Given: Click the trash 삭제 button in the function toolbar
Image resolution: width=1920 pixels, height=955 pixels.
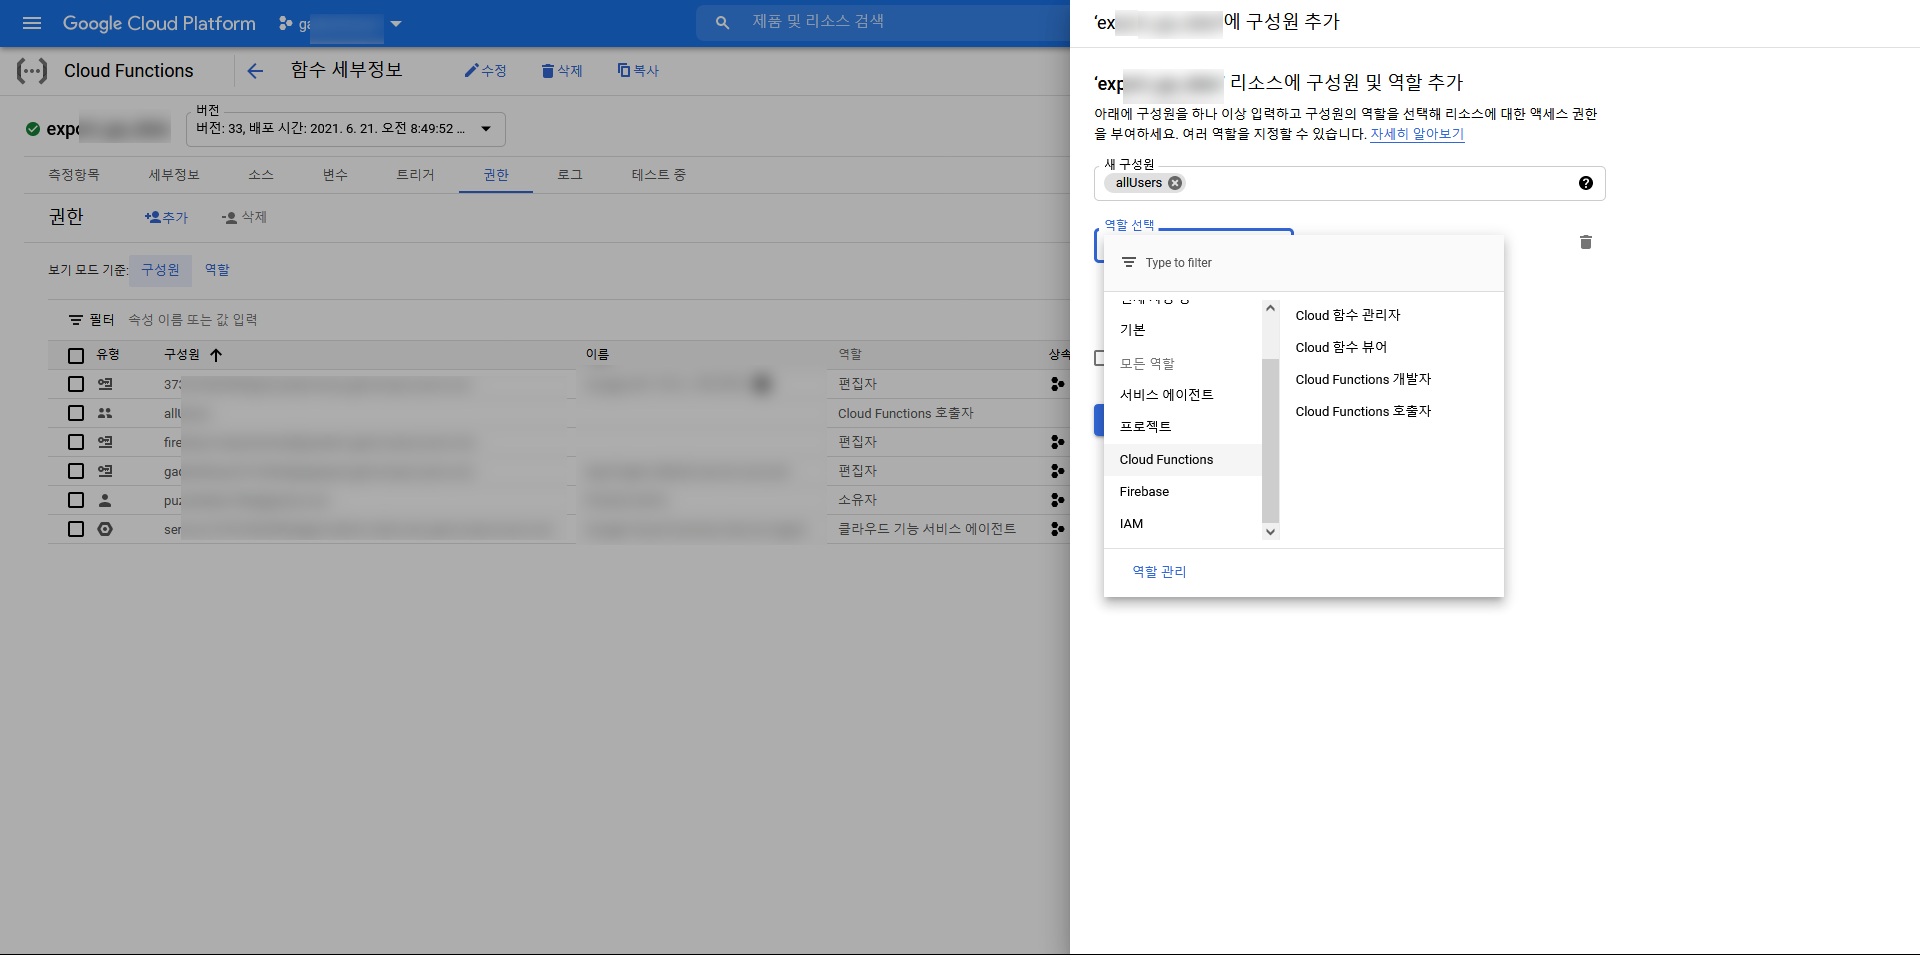Looking at the screenshot, I should [562, 71].
